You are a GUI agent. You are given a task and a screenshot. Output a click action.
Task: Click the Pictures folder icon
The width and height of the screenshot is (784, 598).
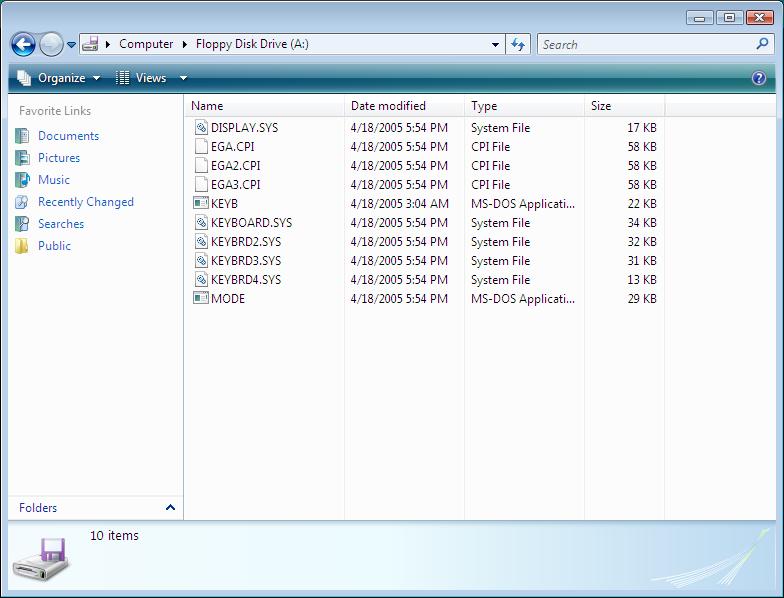(x=22, y=158)
